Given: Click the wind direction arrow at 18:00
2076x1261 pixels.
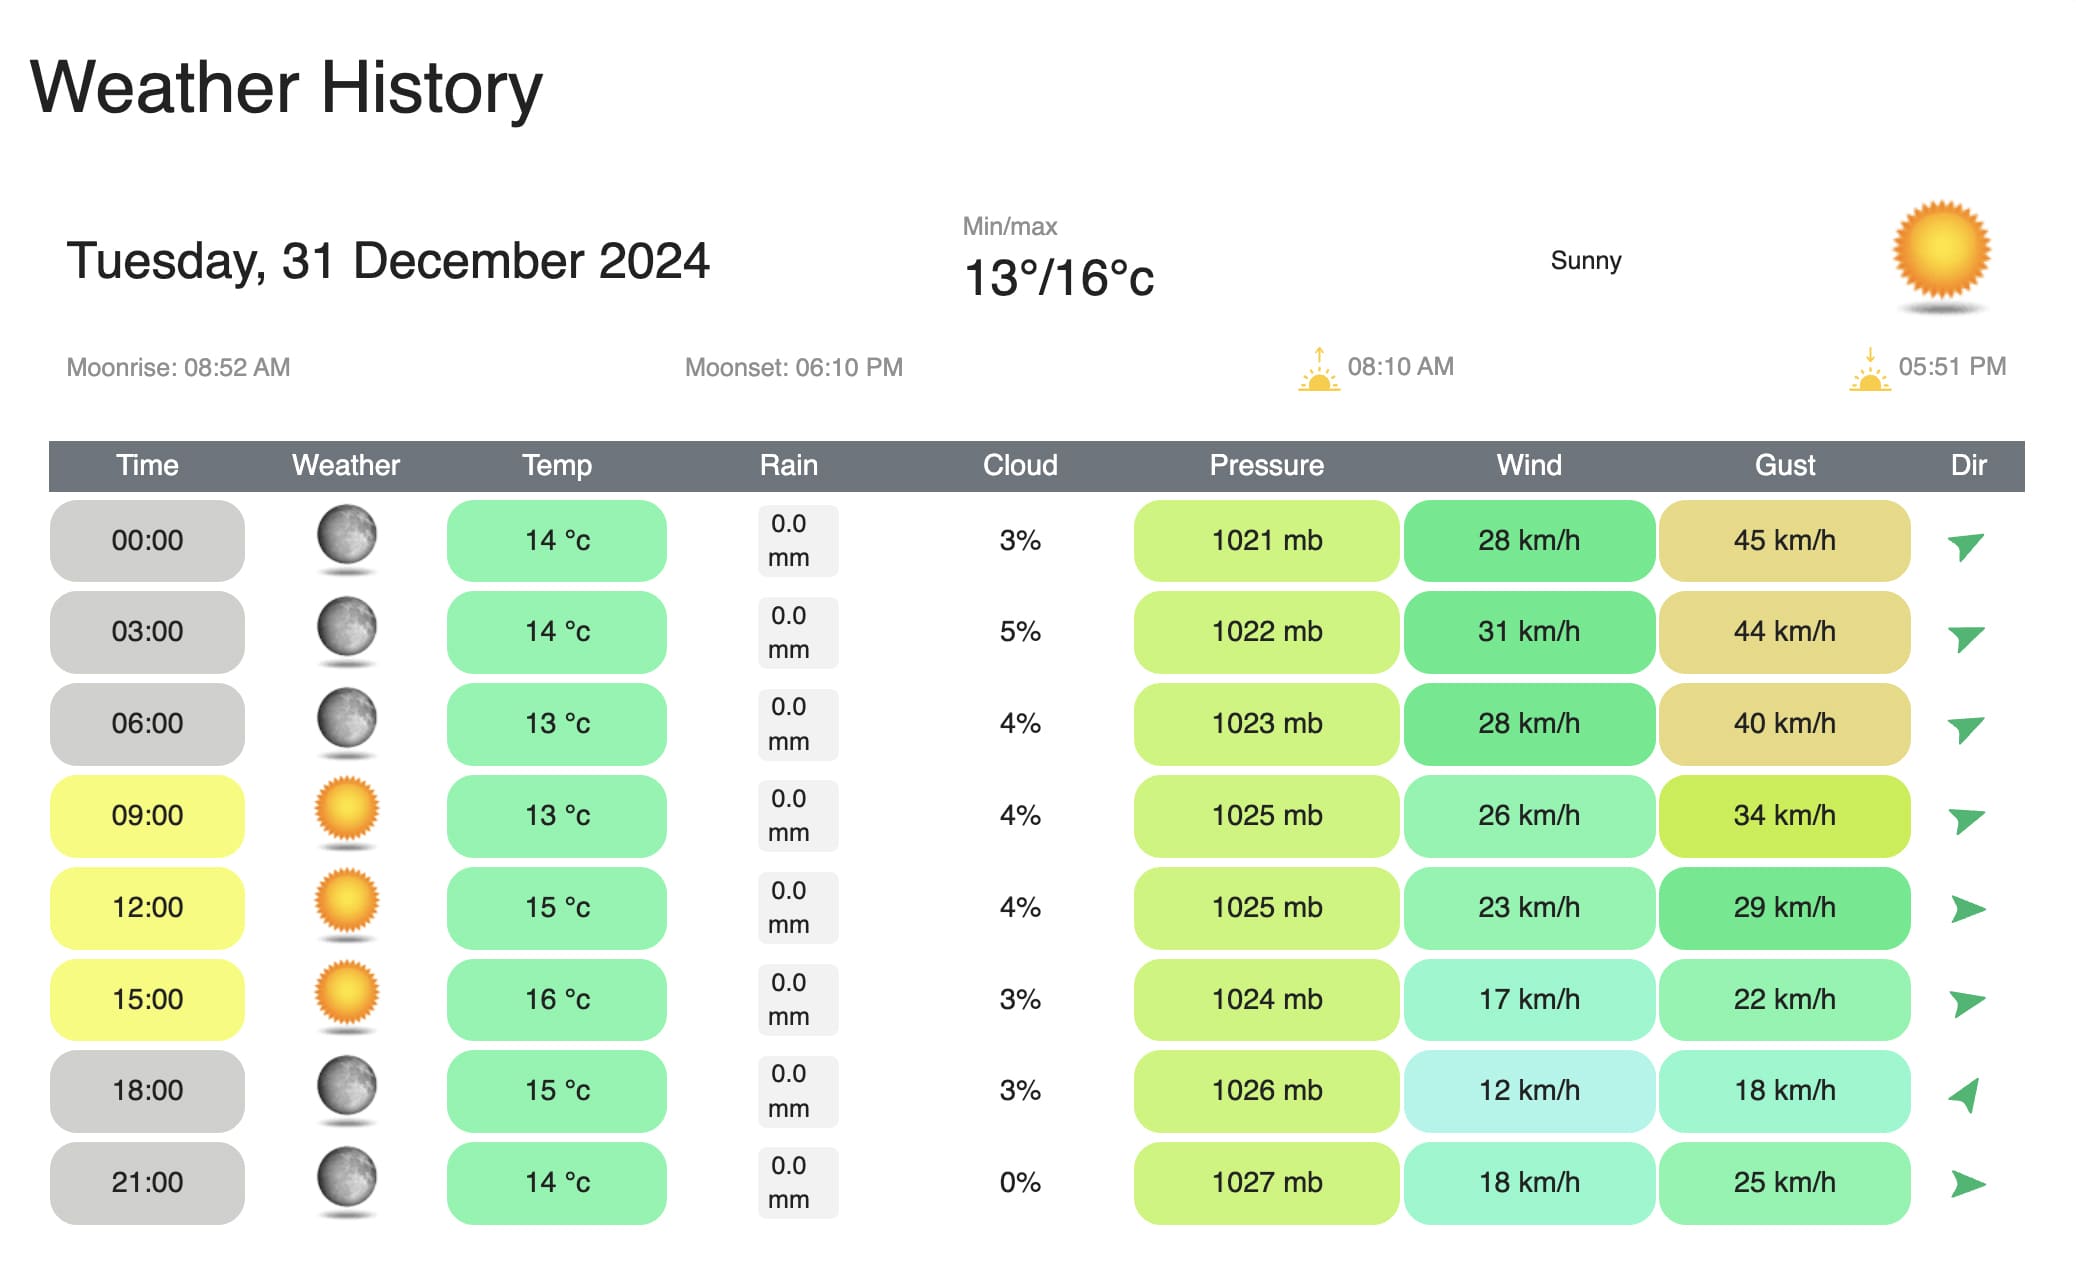Looking at the screenshot, I should pyautogui.click(x=1966, y=1094).
